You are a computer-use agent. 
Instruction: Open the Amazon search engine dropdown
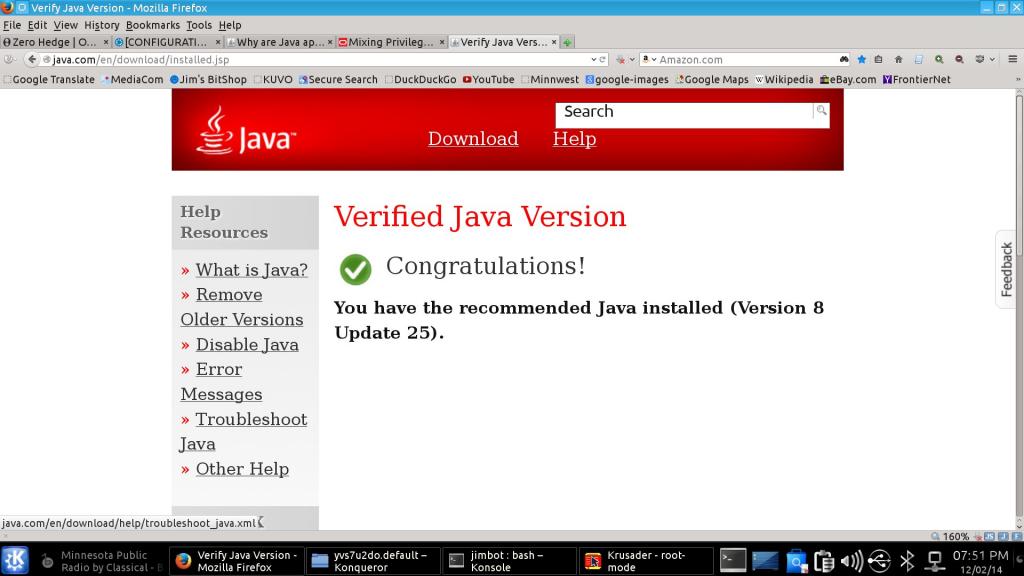click(652, 60)
